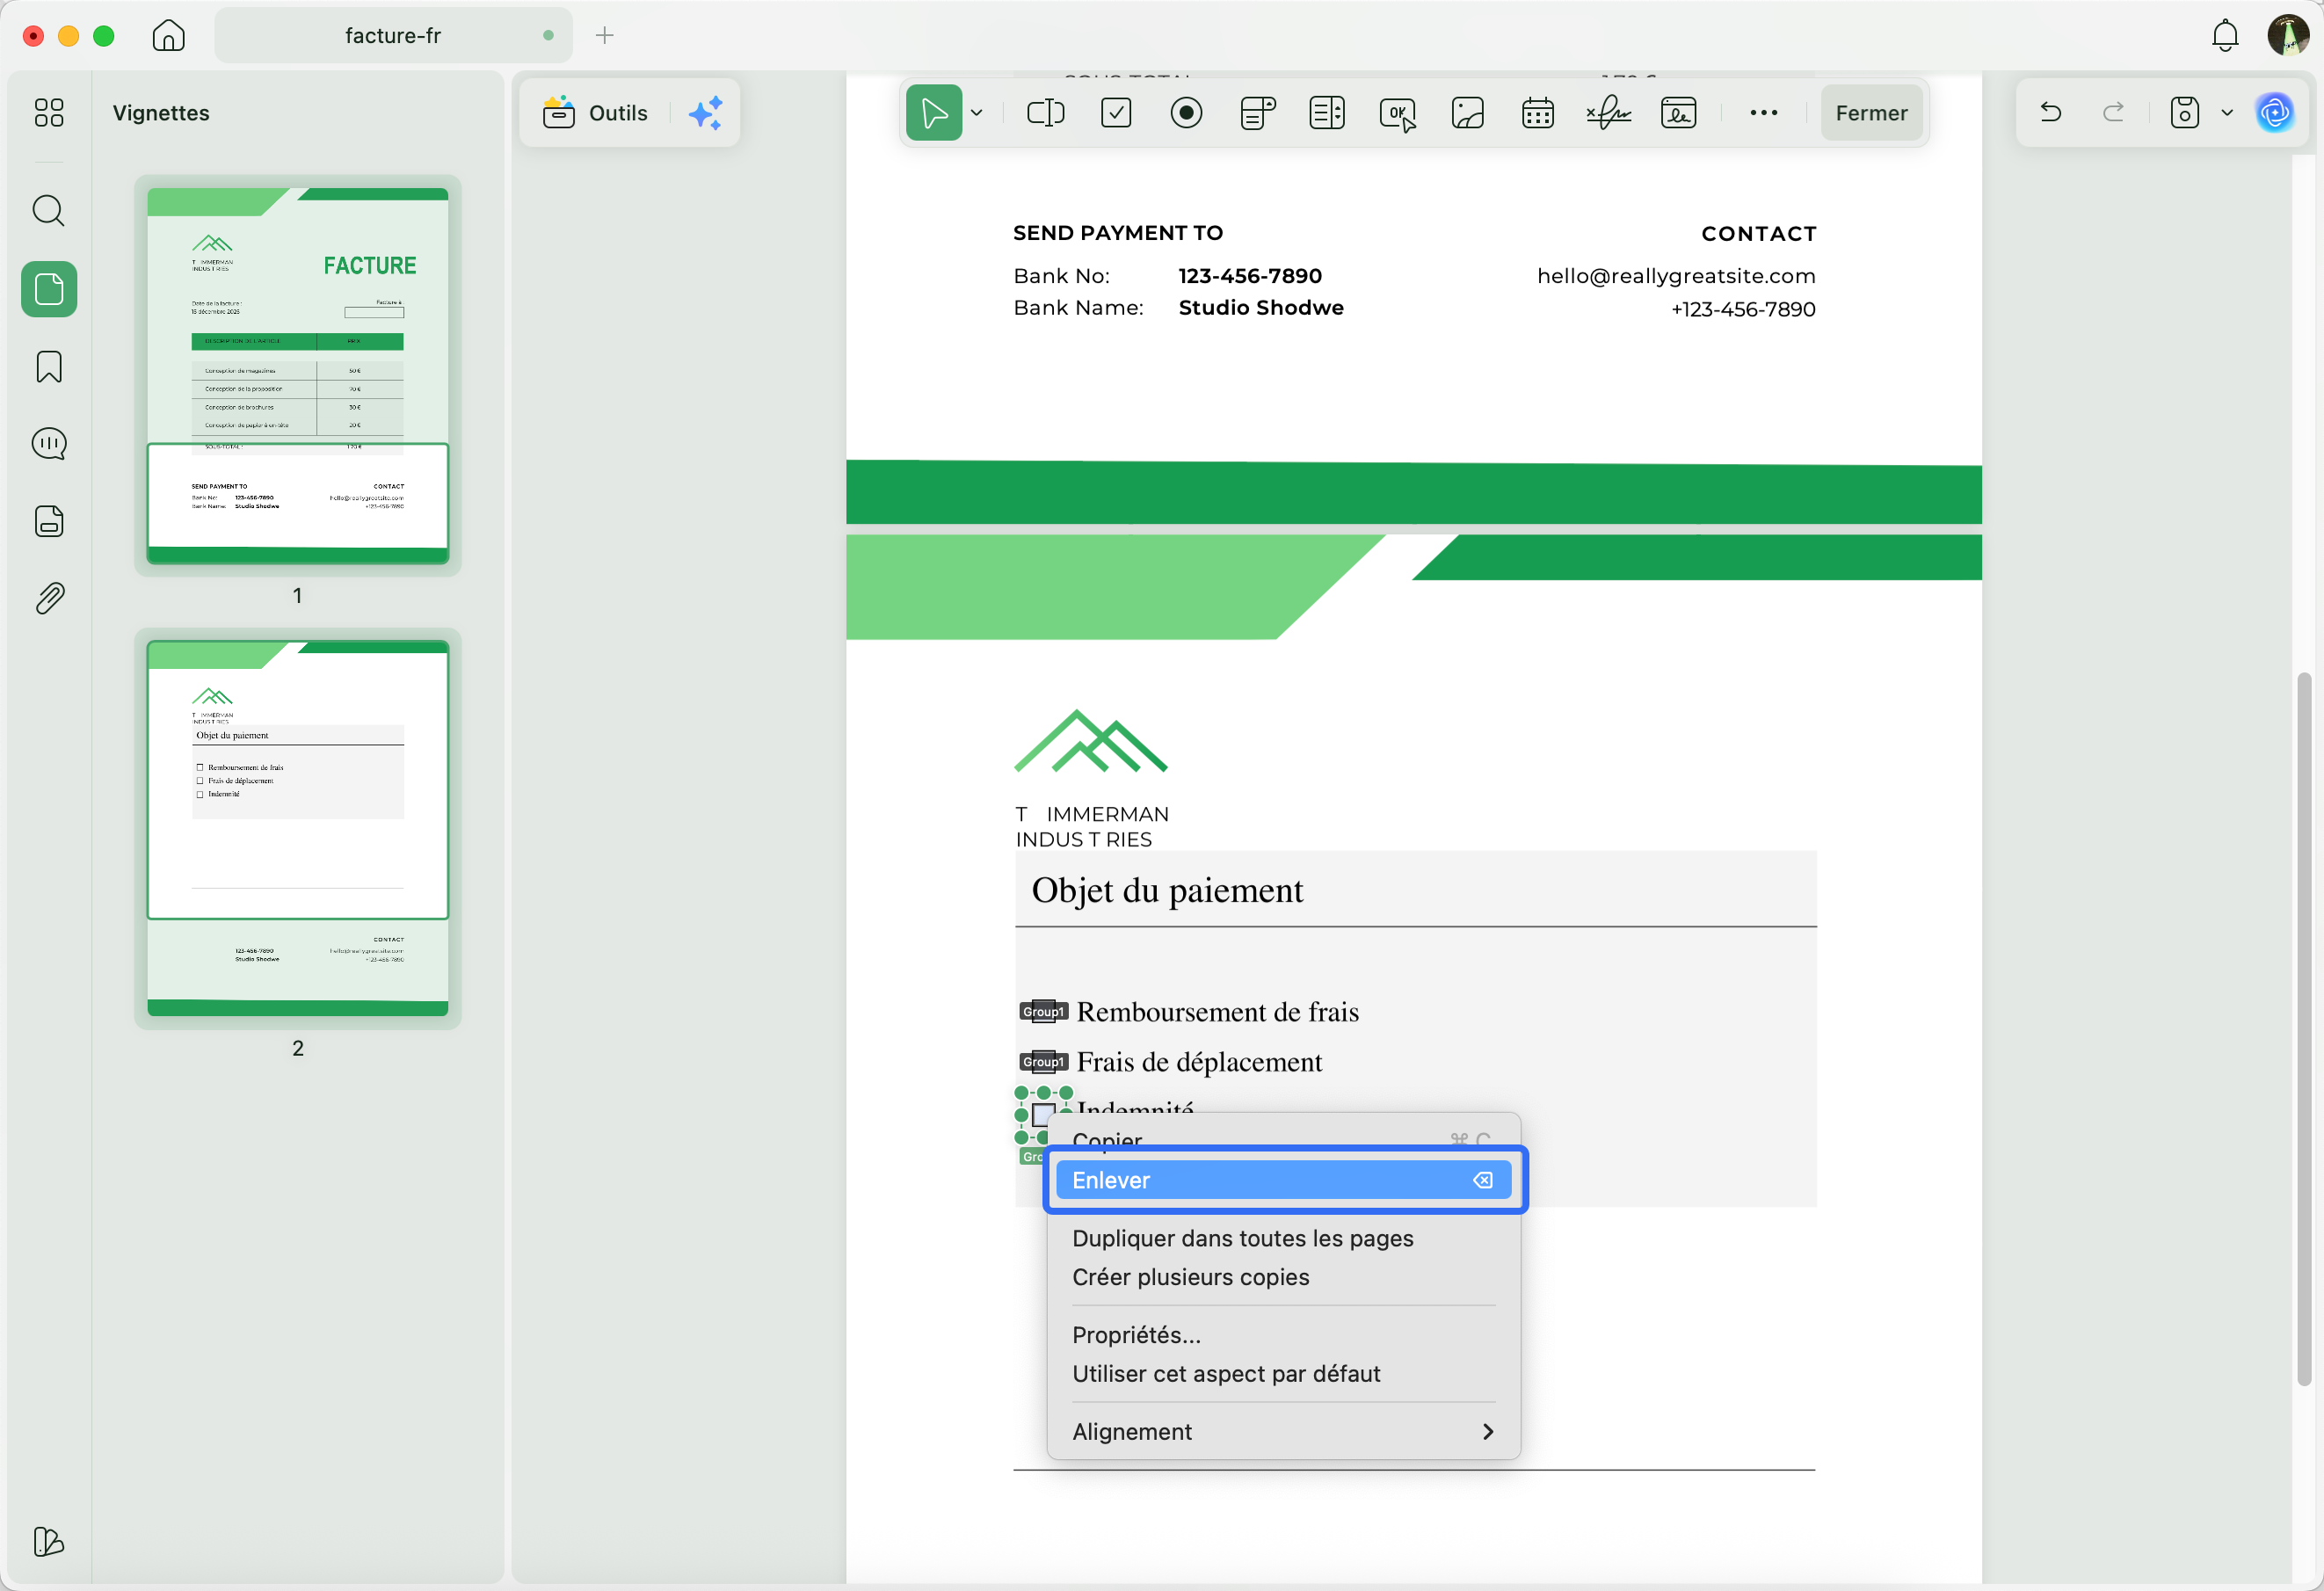
Task: Click the vertical document scrollbar
Action: (x=2304, y=1029)
